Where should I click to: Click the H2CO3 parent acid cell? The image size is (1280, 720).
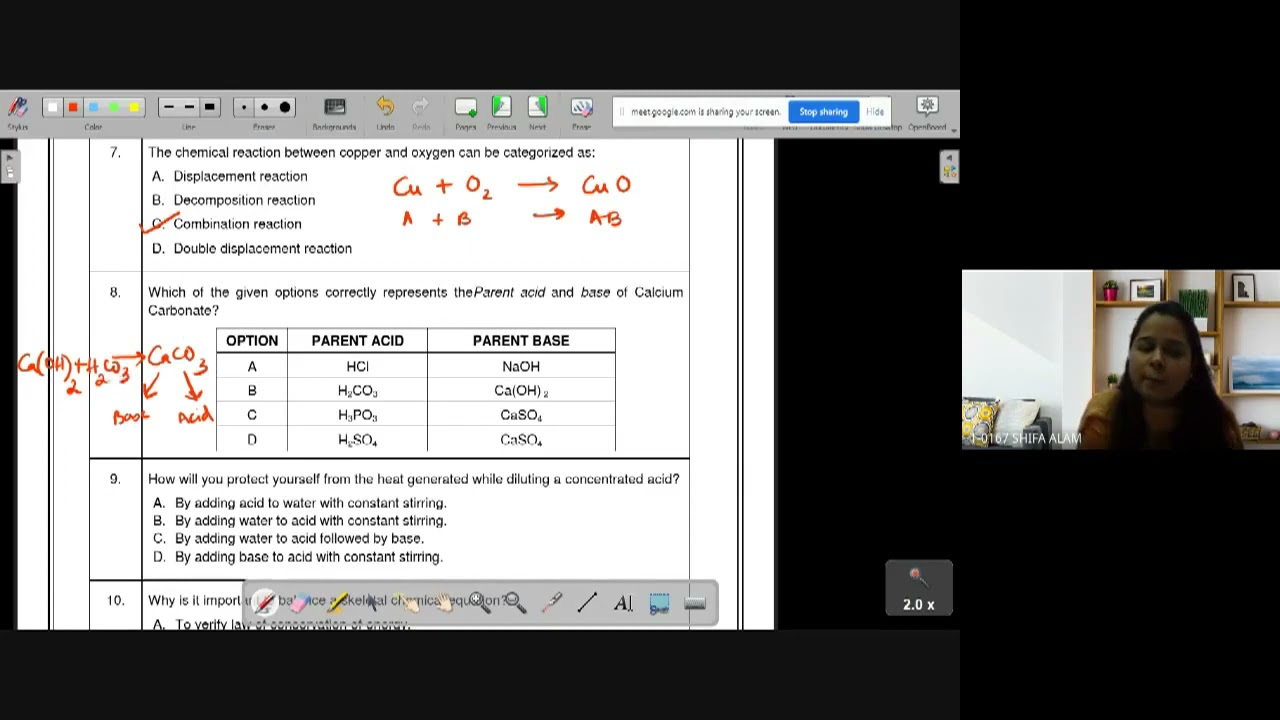[357, 391]
